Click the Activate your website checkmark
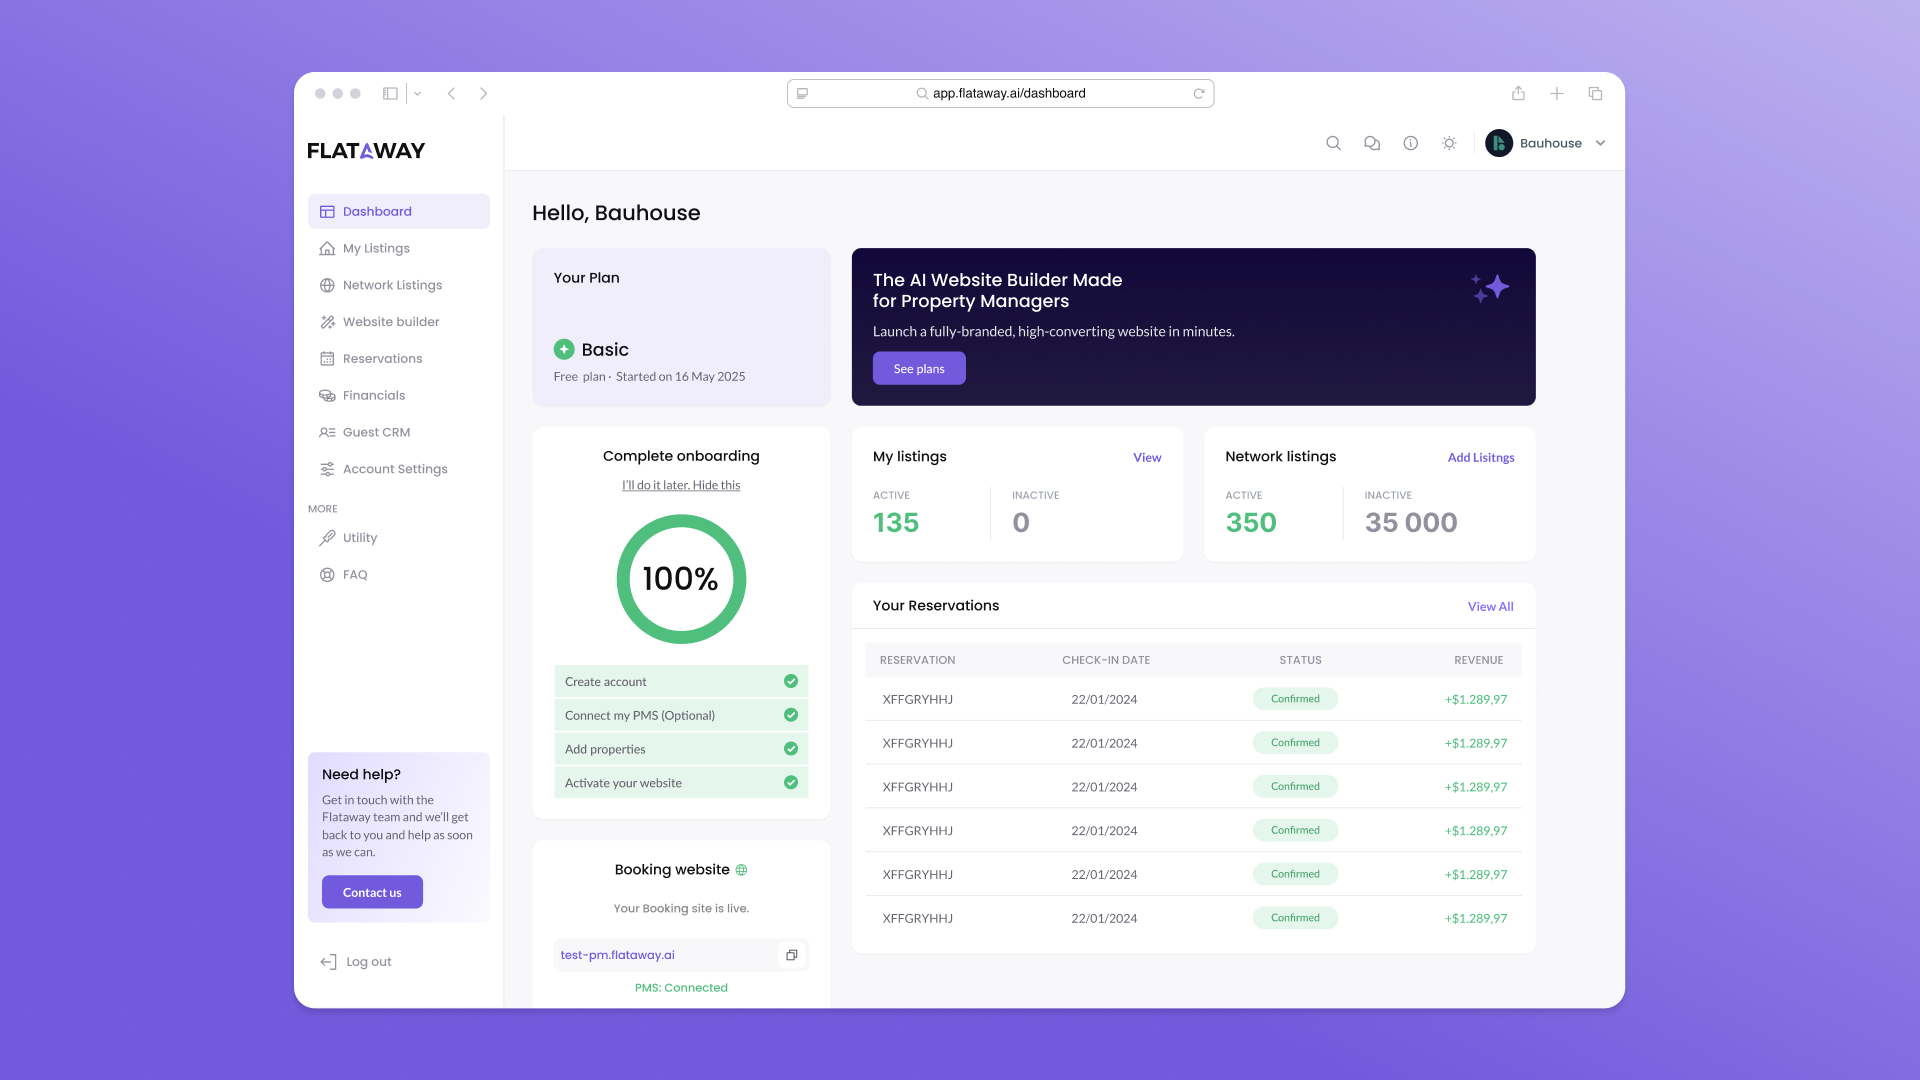Image resolution: width=1920 pixels, height=1080 pixels. 791,783
